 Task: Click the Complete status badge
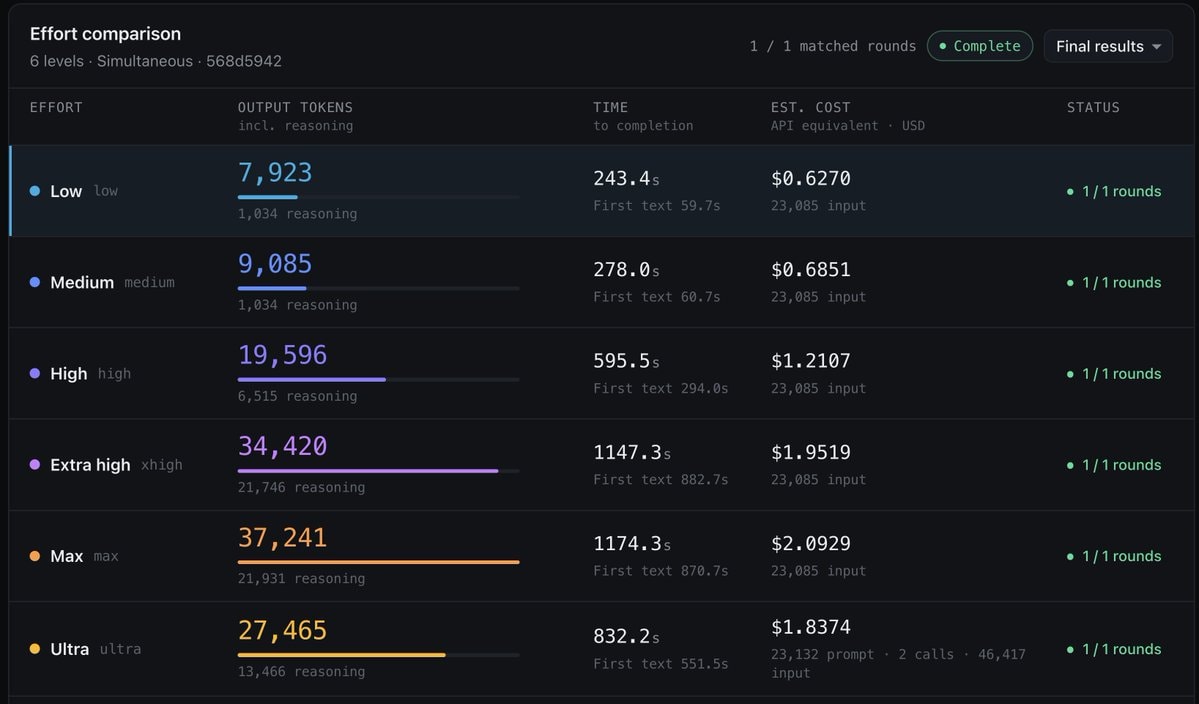pos(980,46)
